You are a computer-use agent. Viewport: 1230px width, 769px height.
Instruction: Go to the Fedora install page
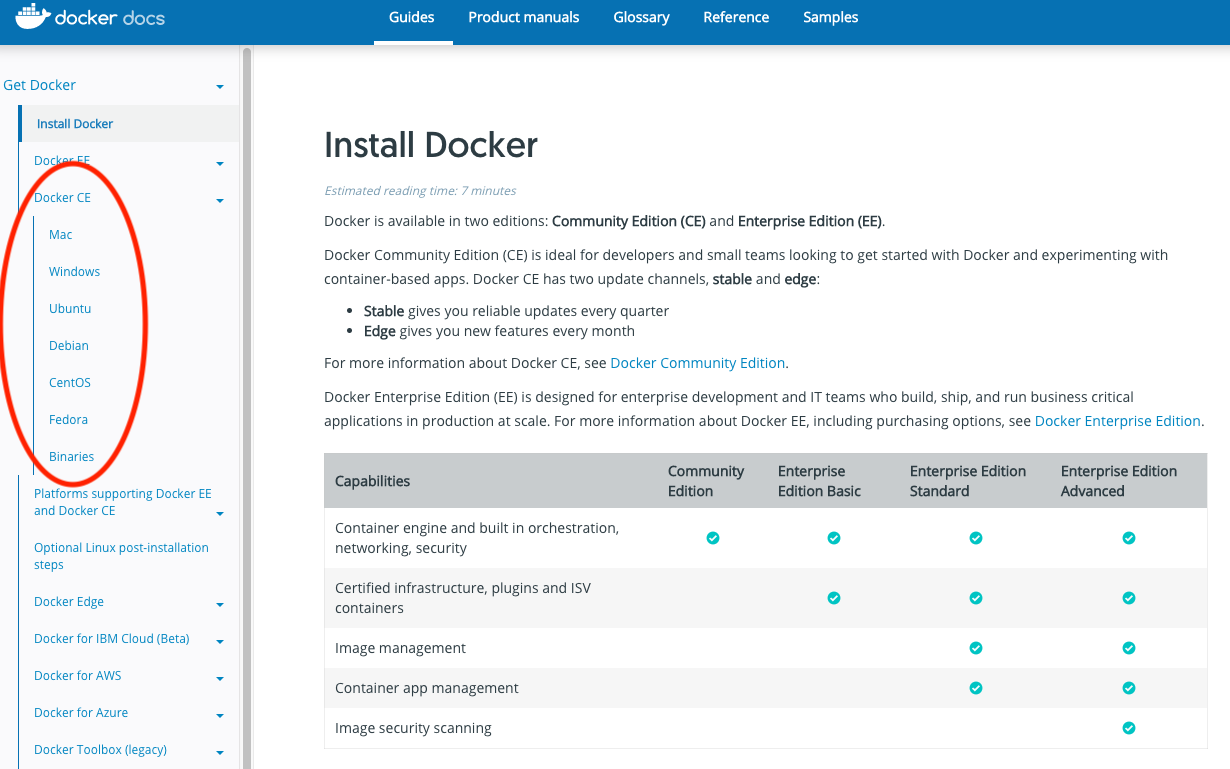pyautogui.click(x=69, y=420)
